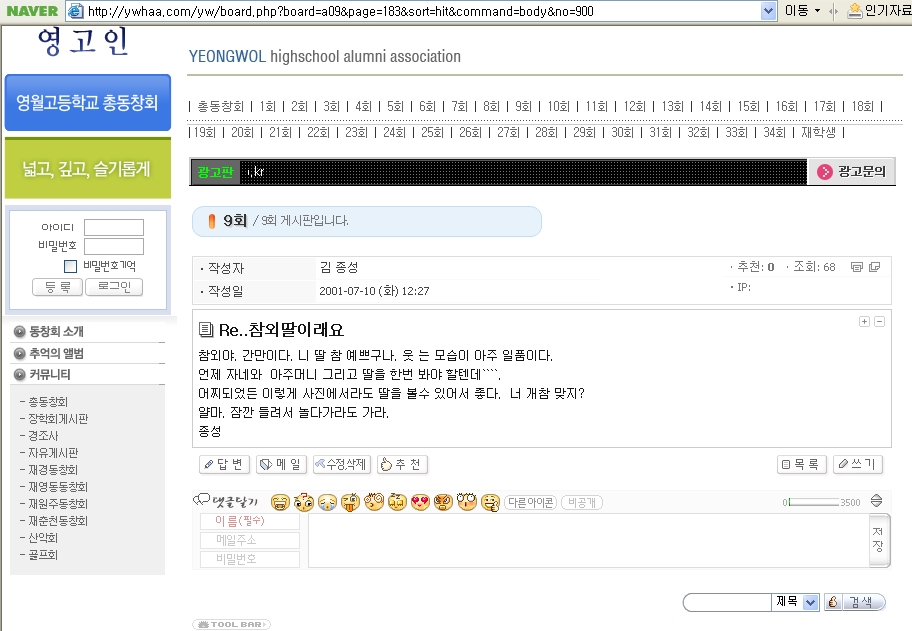912x631 pixels.
Task: Pick the tongue-out emoticon
Action: click(350, 502)
